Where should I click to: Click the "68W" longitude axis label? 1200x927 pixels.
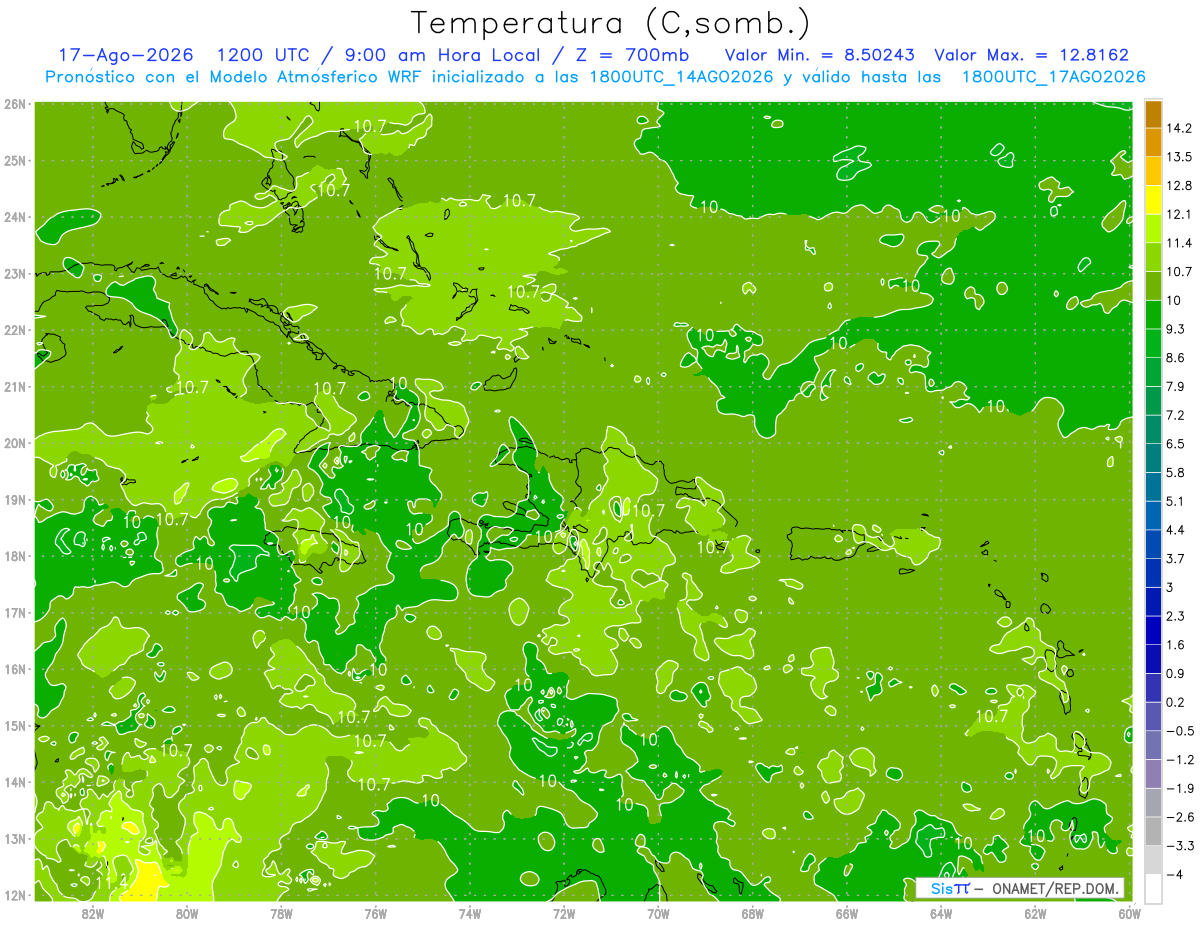pos(753,913)
